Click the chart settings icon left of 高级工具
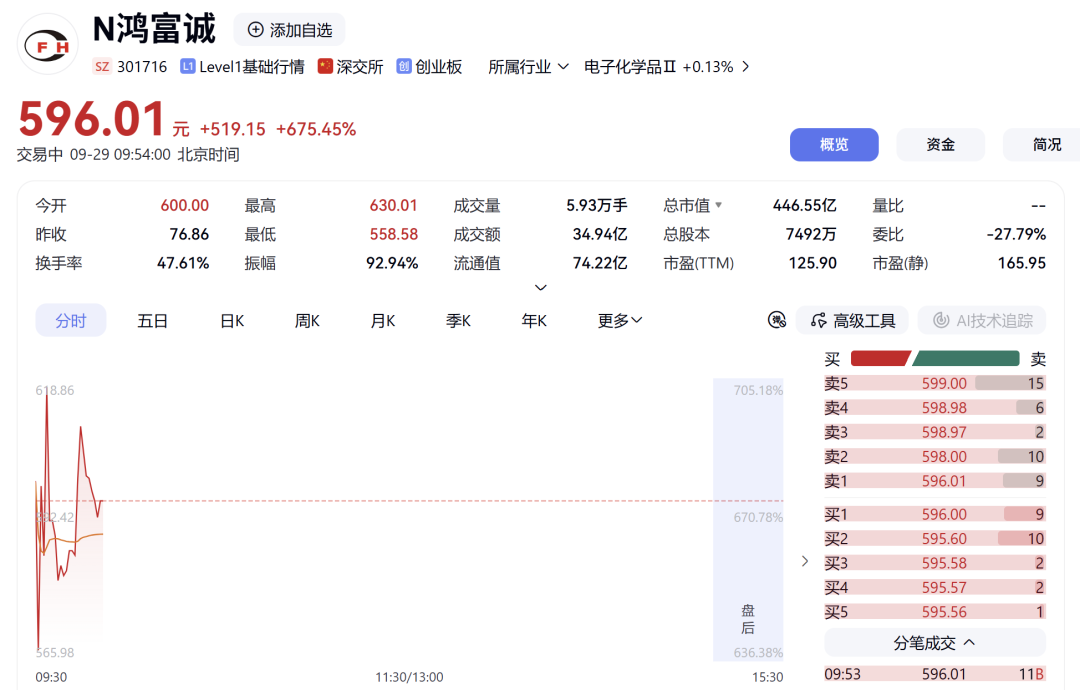 [x=777, y=320]
